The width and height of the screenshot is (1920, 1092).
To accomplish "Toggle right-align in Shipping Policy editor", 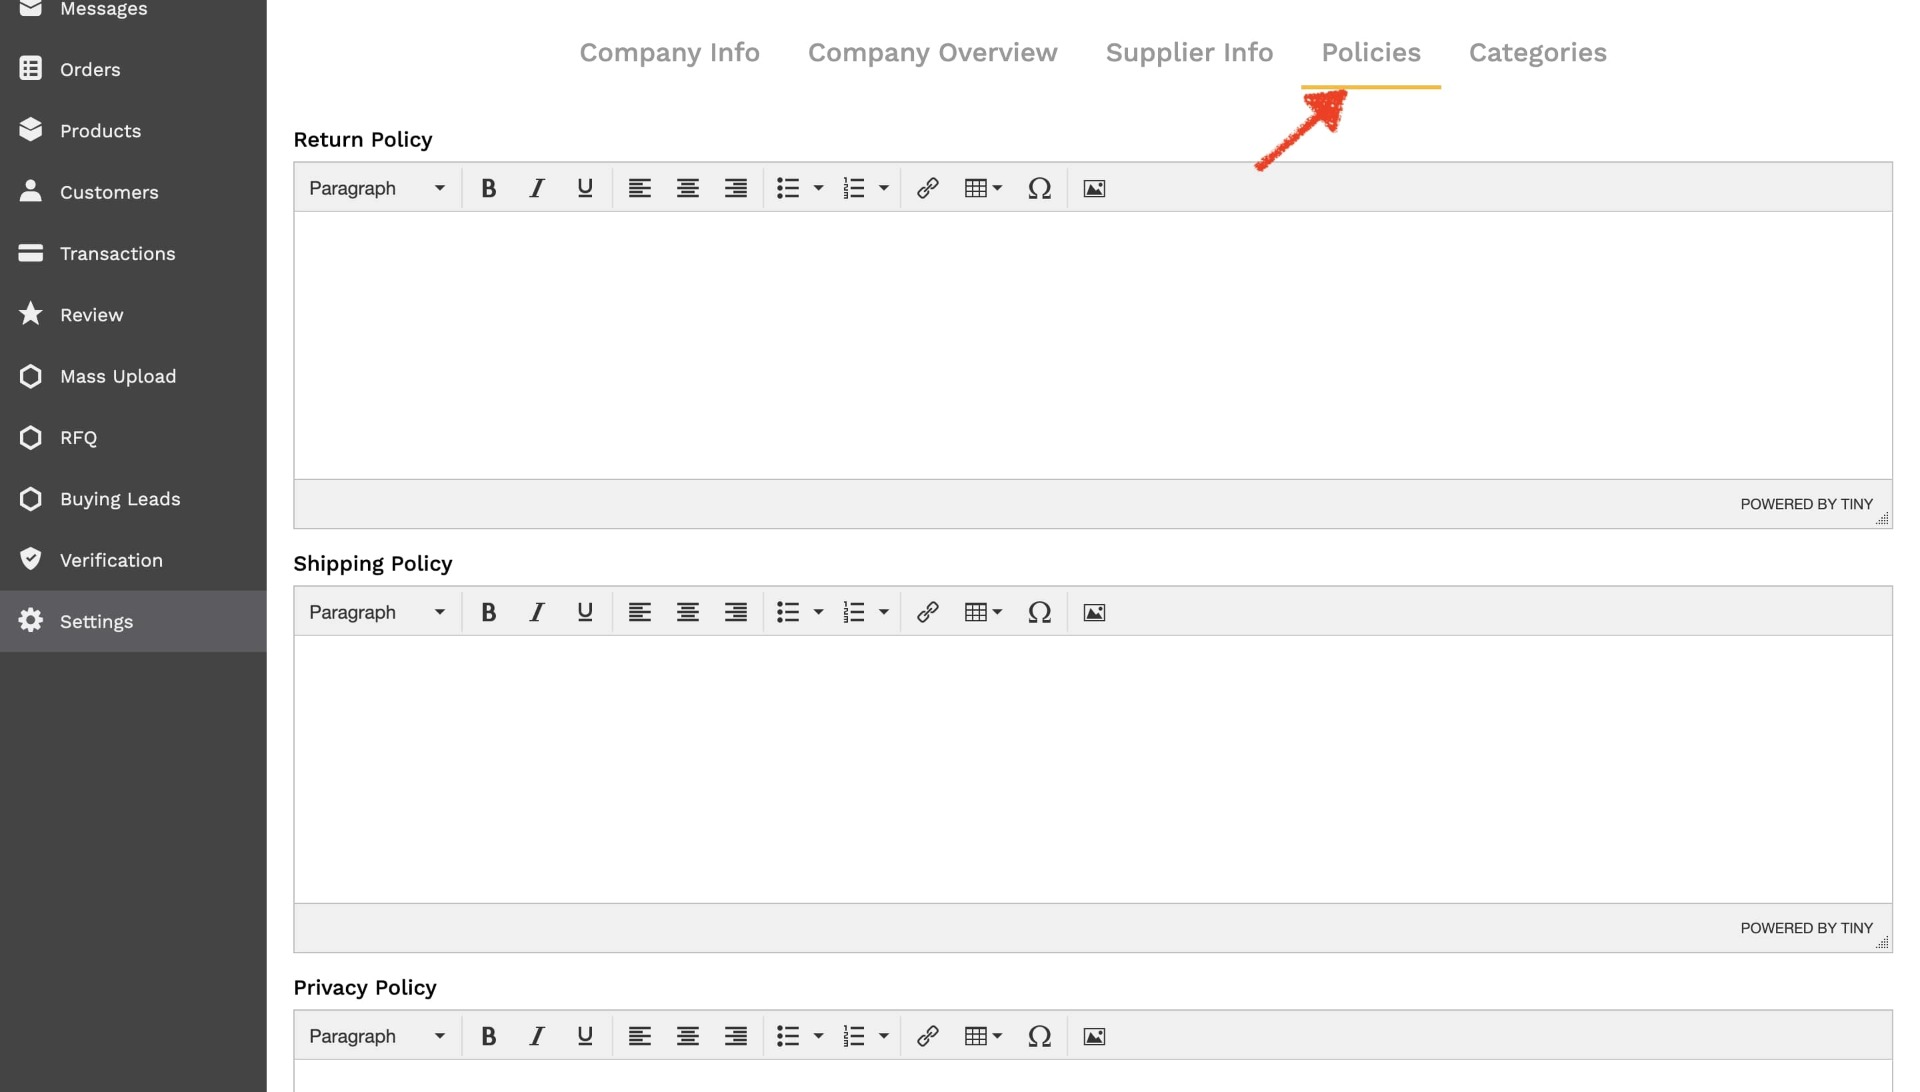I will 736,611.
